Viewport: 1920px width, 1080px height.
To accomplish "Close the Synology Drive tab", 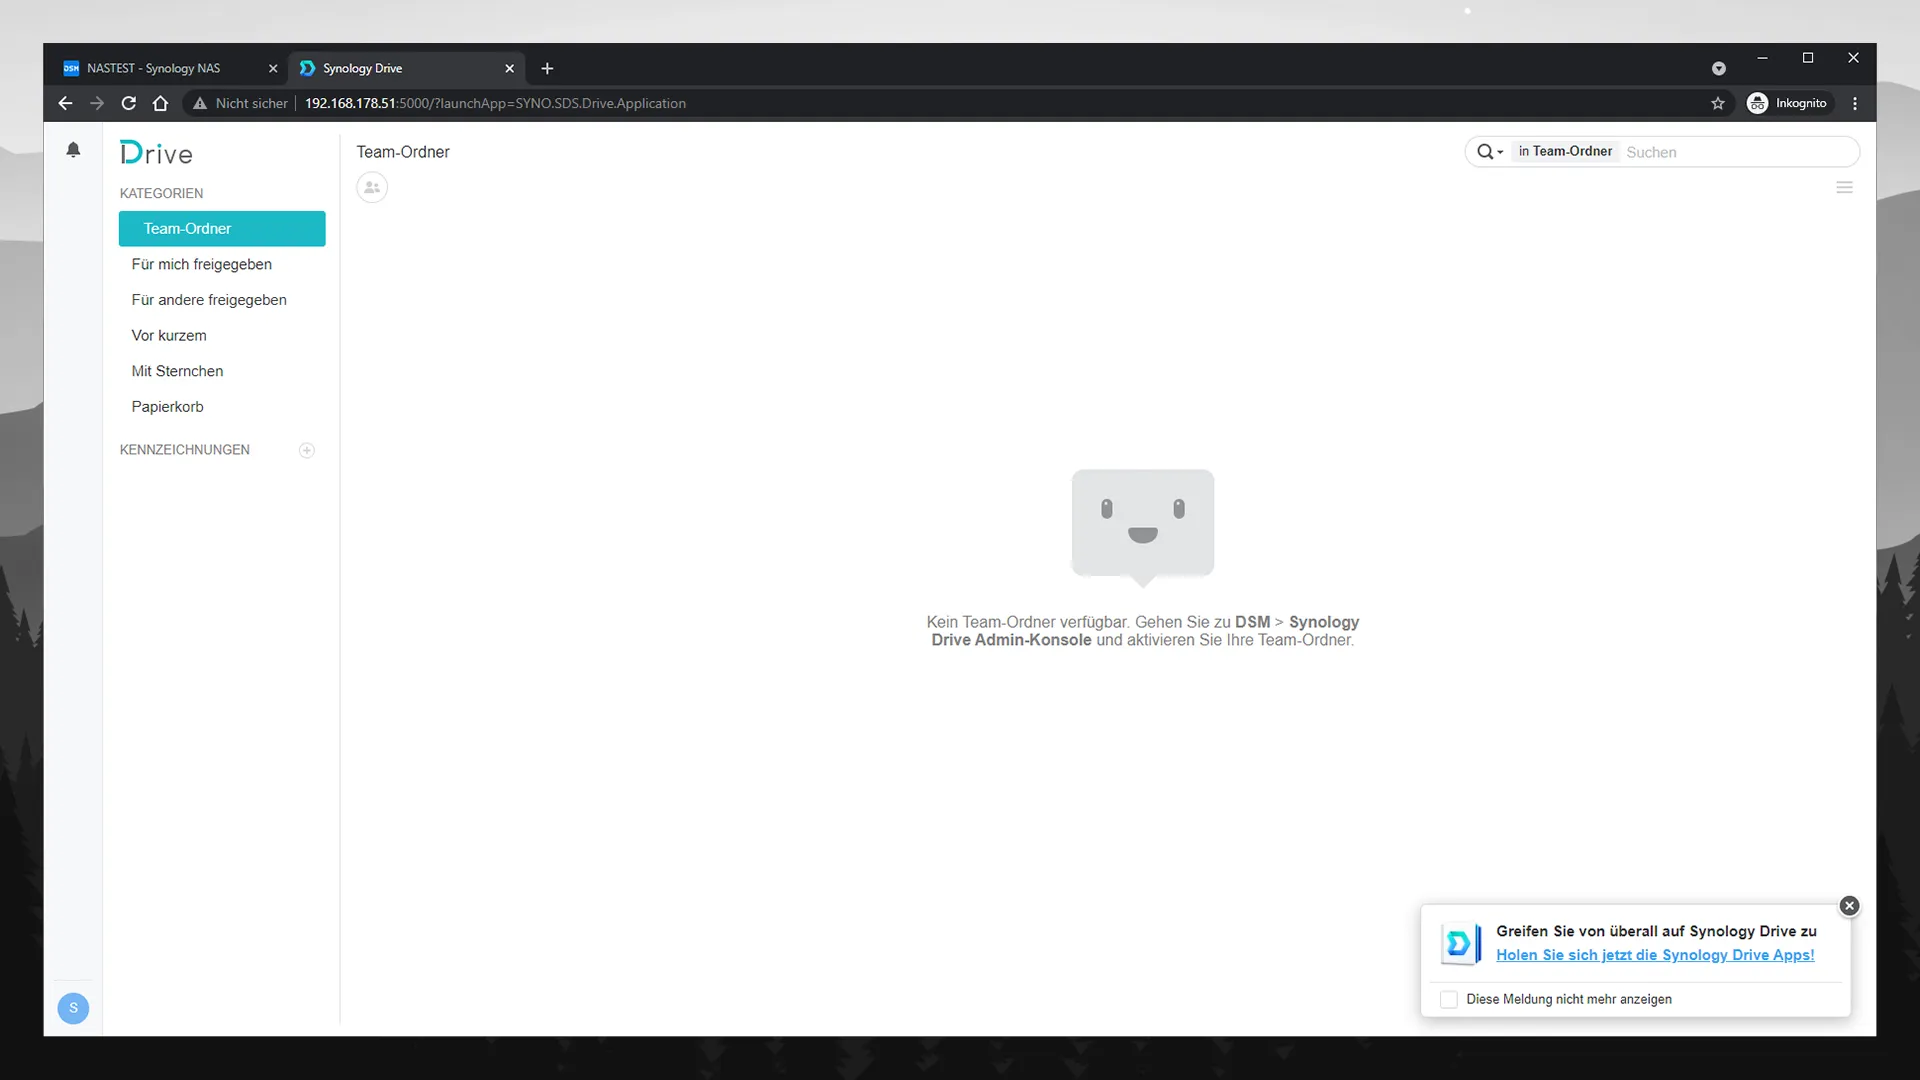I will click(x=509, y=68).
